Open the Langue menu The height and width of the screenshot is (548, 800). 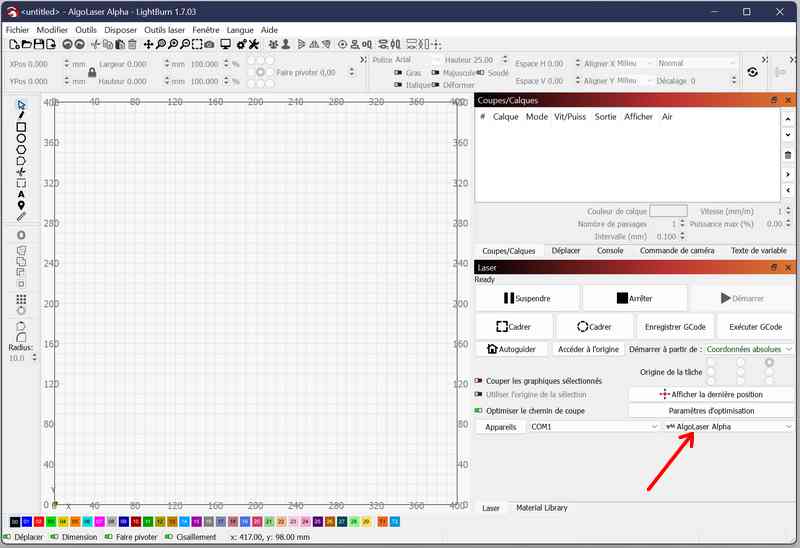(240, 30)
